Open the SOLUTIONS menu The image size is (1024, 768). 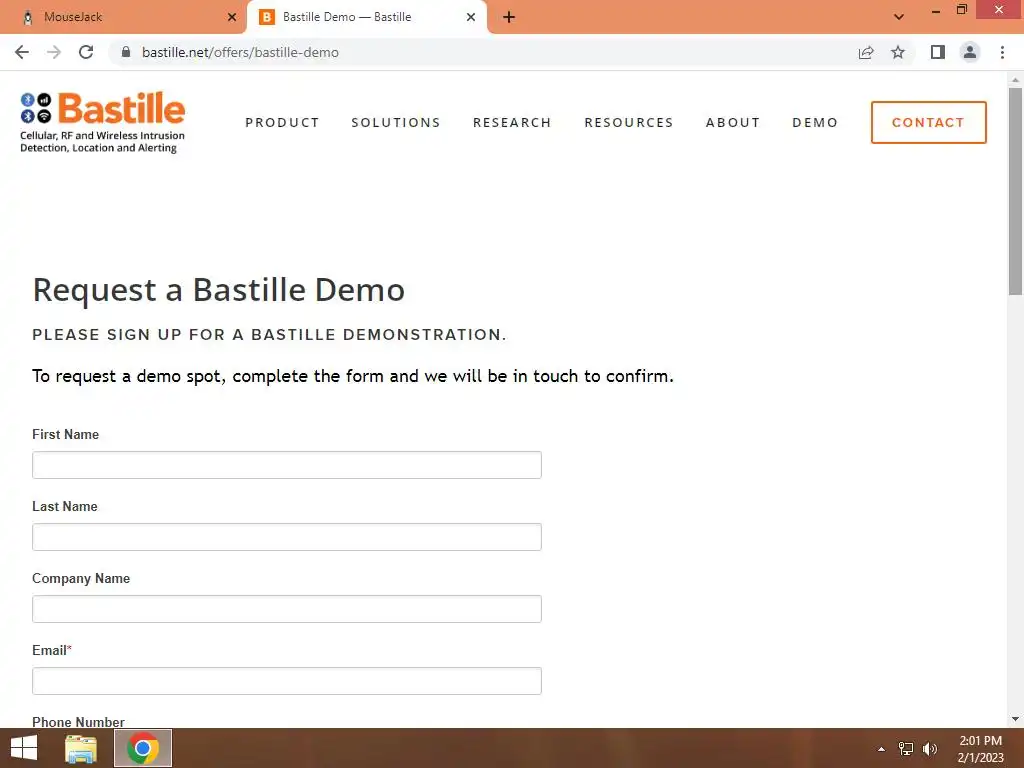[396, 123]
